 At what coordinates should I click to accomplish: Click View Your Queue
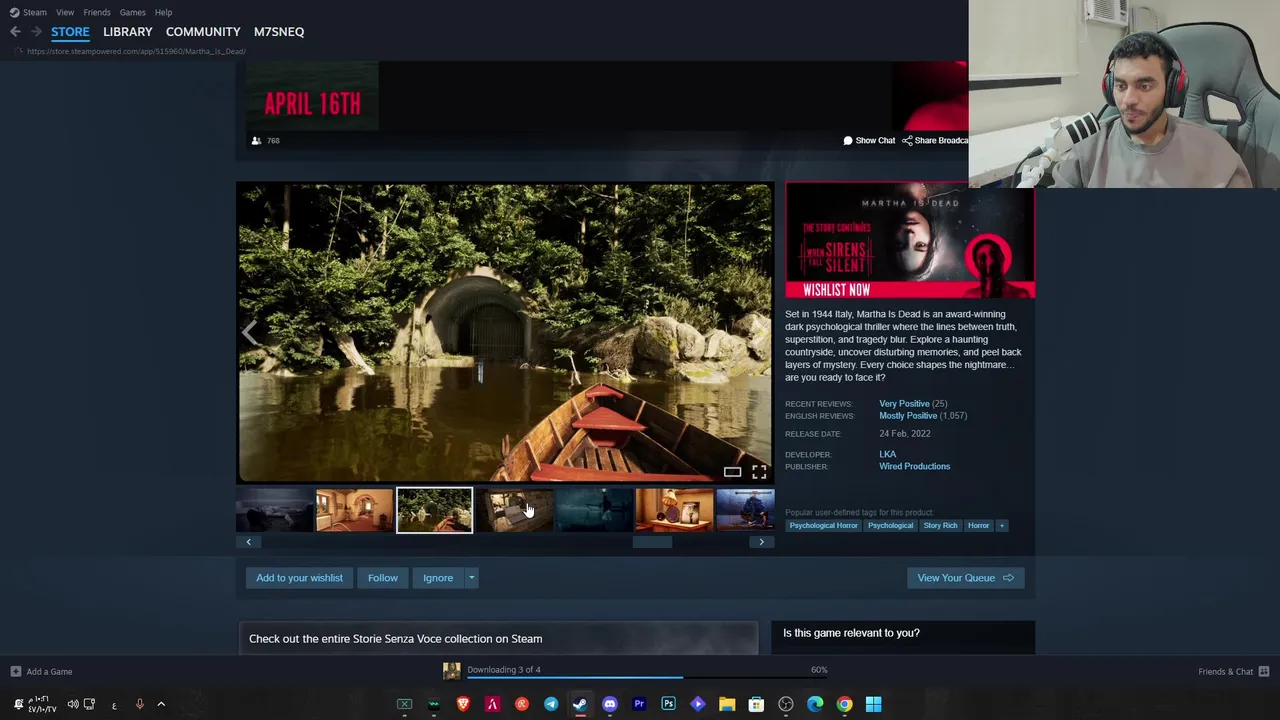click(965, 578)
